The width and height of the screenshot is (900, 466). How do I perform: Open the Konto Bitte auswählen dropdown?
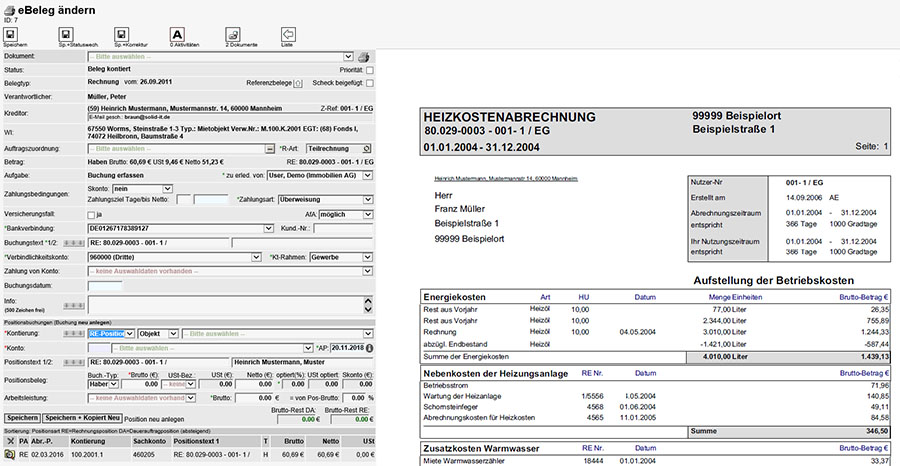pyautogui.click(x=212, y=348)
